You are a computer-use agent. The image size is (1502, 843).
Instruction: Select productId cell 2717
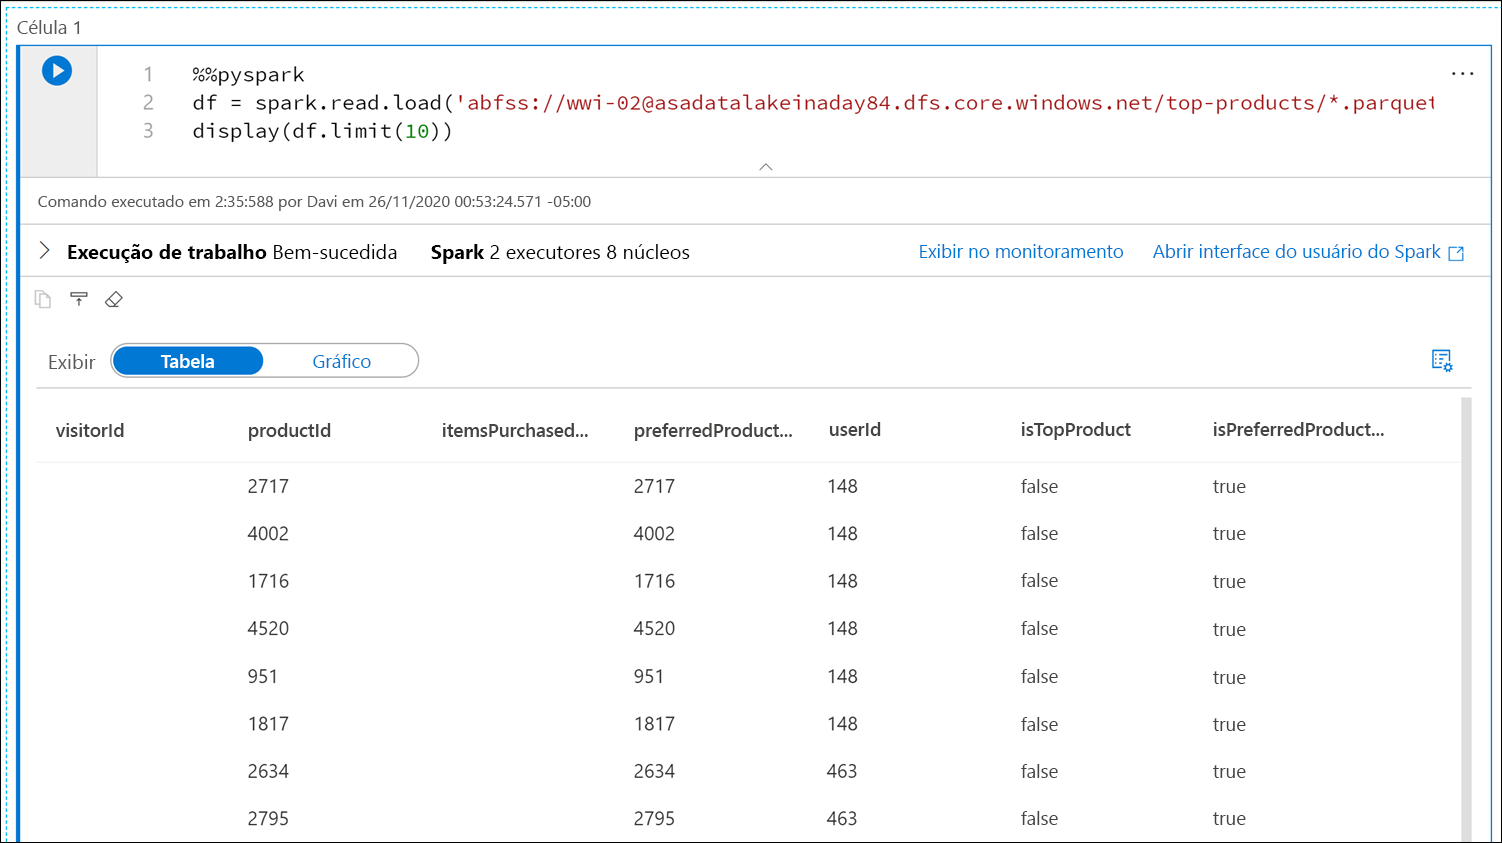click(268, 487)
